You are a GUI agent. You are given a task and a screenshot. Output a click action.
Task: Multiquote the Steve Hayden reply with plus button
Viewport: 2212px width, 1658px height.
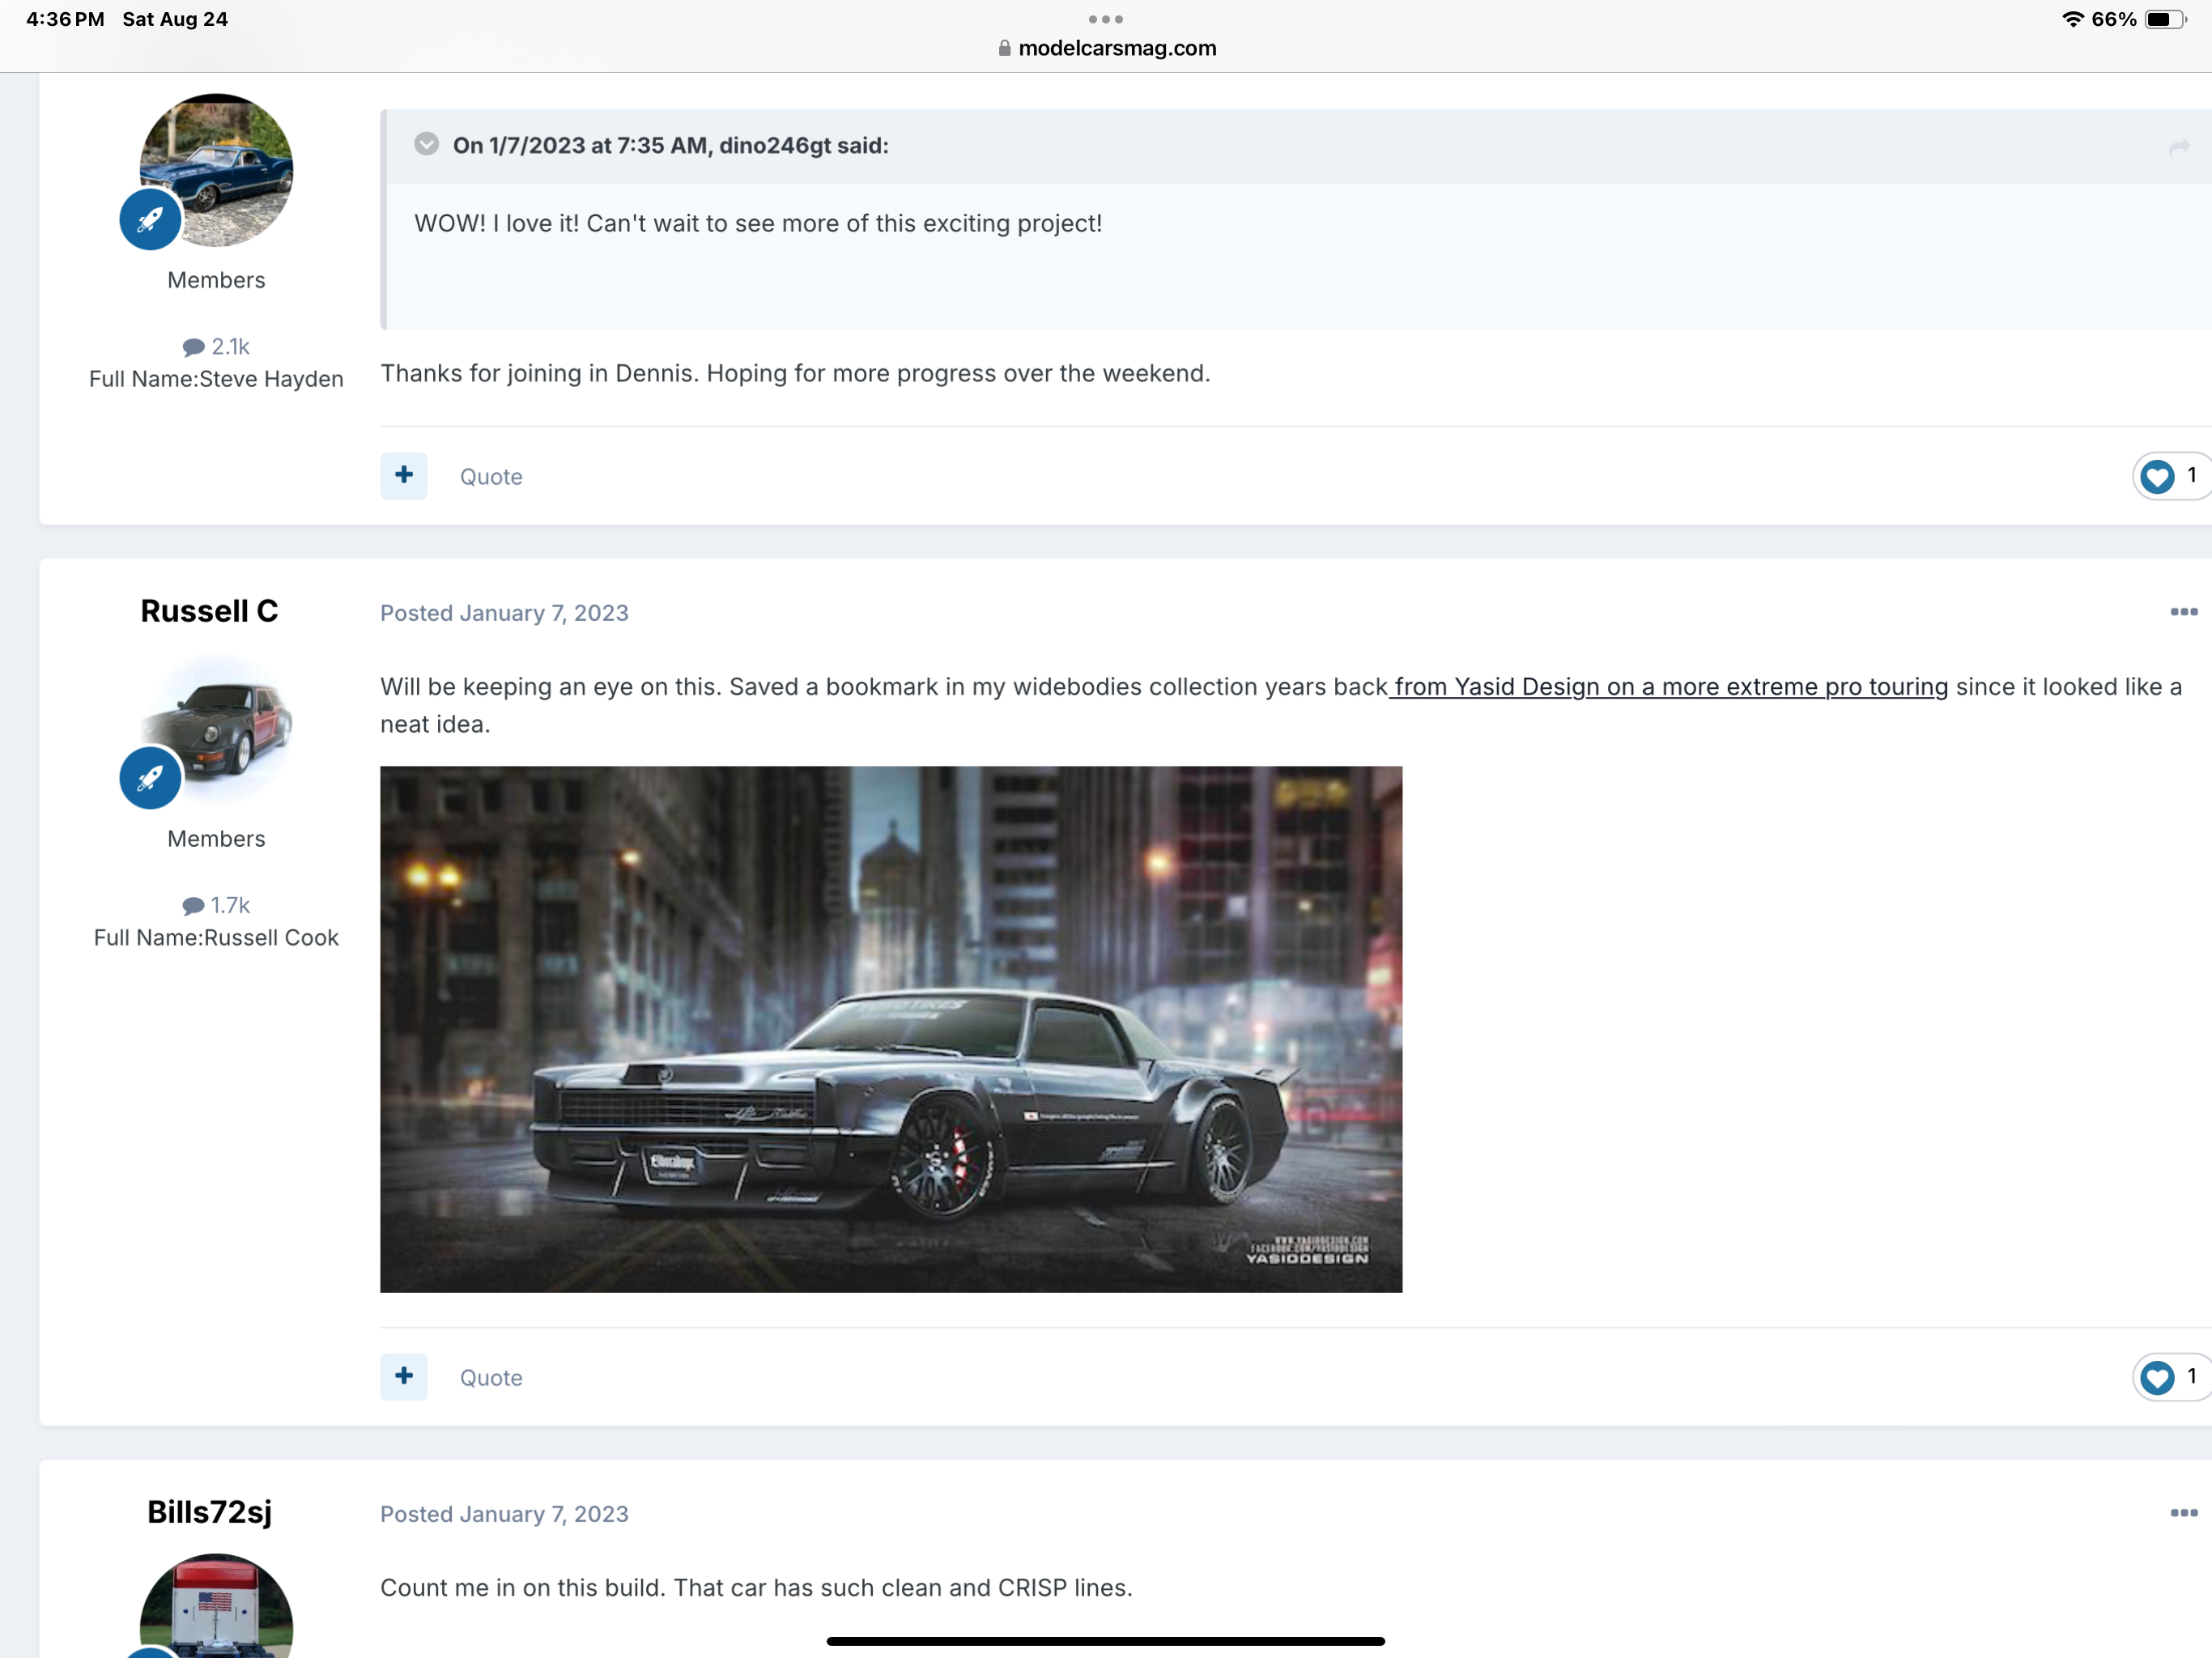(404, 475)
